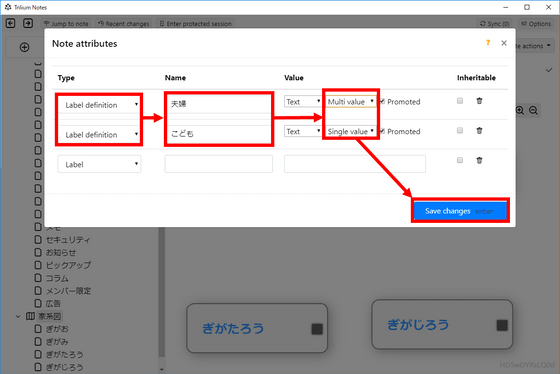The width and height of the screenshot is (560, 374).
Task: Delete the こども attribute row
Action: pos(479,130)
